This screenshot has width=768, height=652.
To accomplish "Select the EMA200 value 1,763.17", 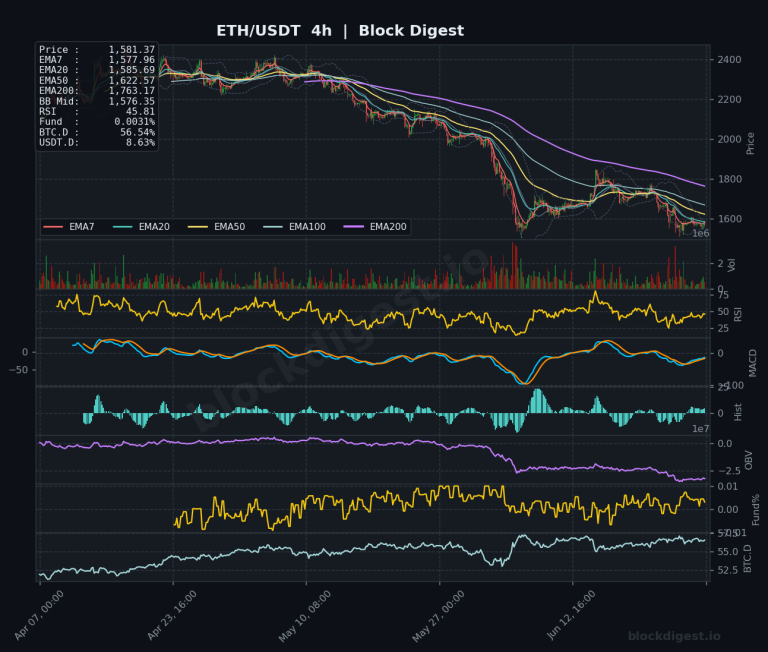I will tap(132, 91).
